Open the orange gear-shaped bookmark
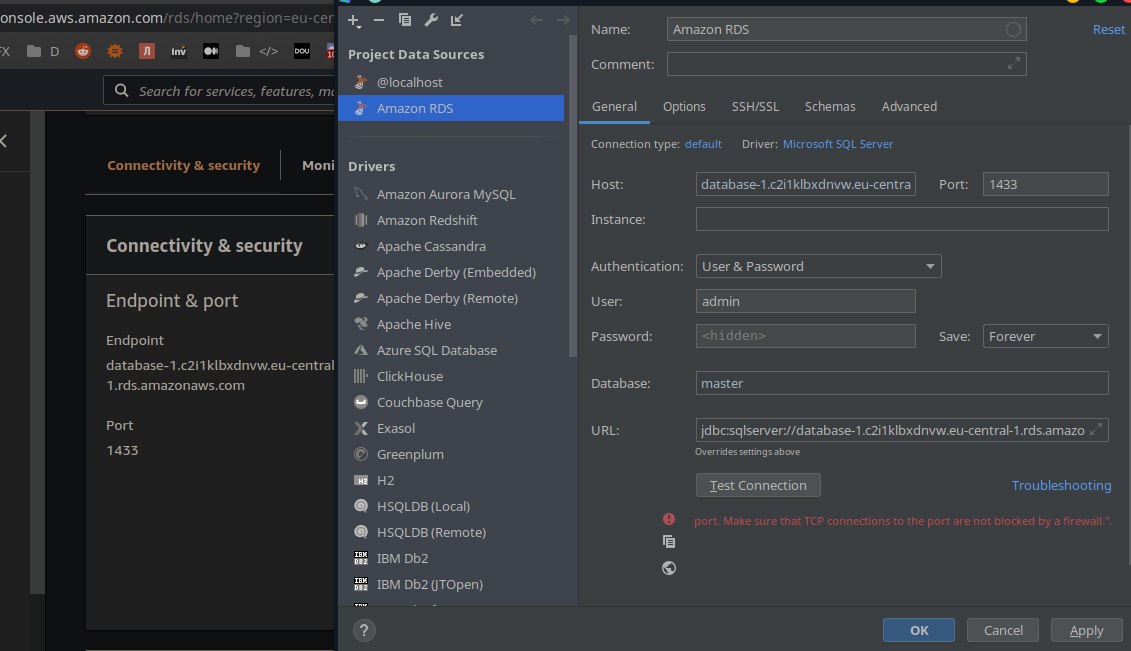The width and height of the screenshot is (1131, 651). pyautogui.click(x=115, y=51)
